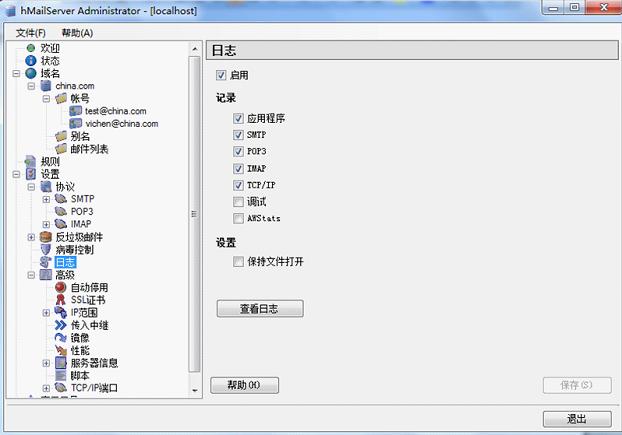
Task: Click the 脚本 scripts icon
Action: tap(61, 376)
